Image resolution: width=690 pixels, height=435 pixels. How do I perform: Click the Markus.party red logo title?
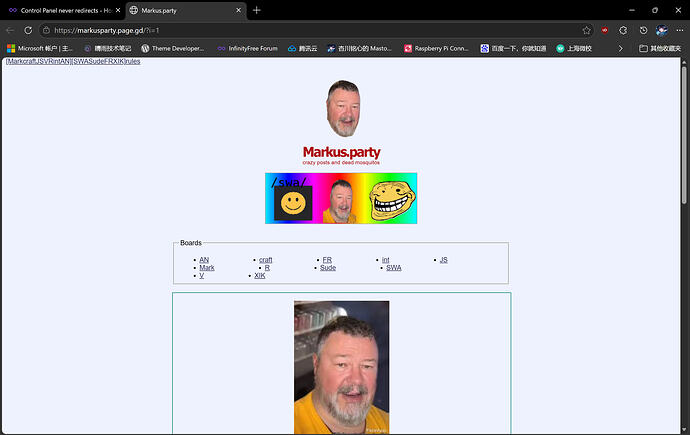pyautogui.click(x=341, y=152)
